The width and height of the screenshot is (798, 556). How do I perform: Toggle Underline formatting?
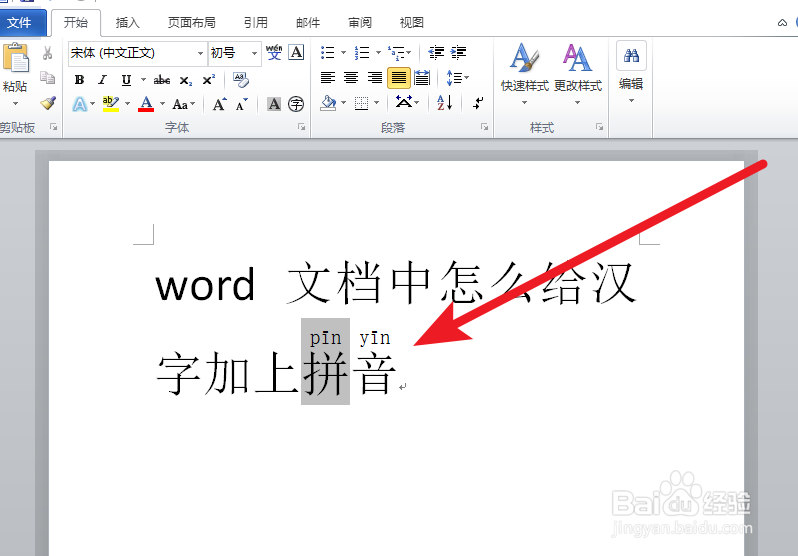tap(126, 80)
